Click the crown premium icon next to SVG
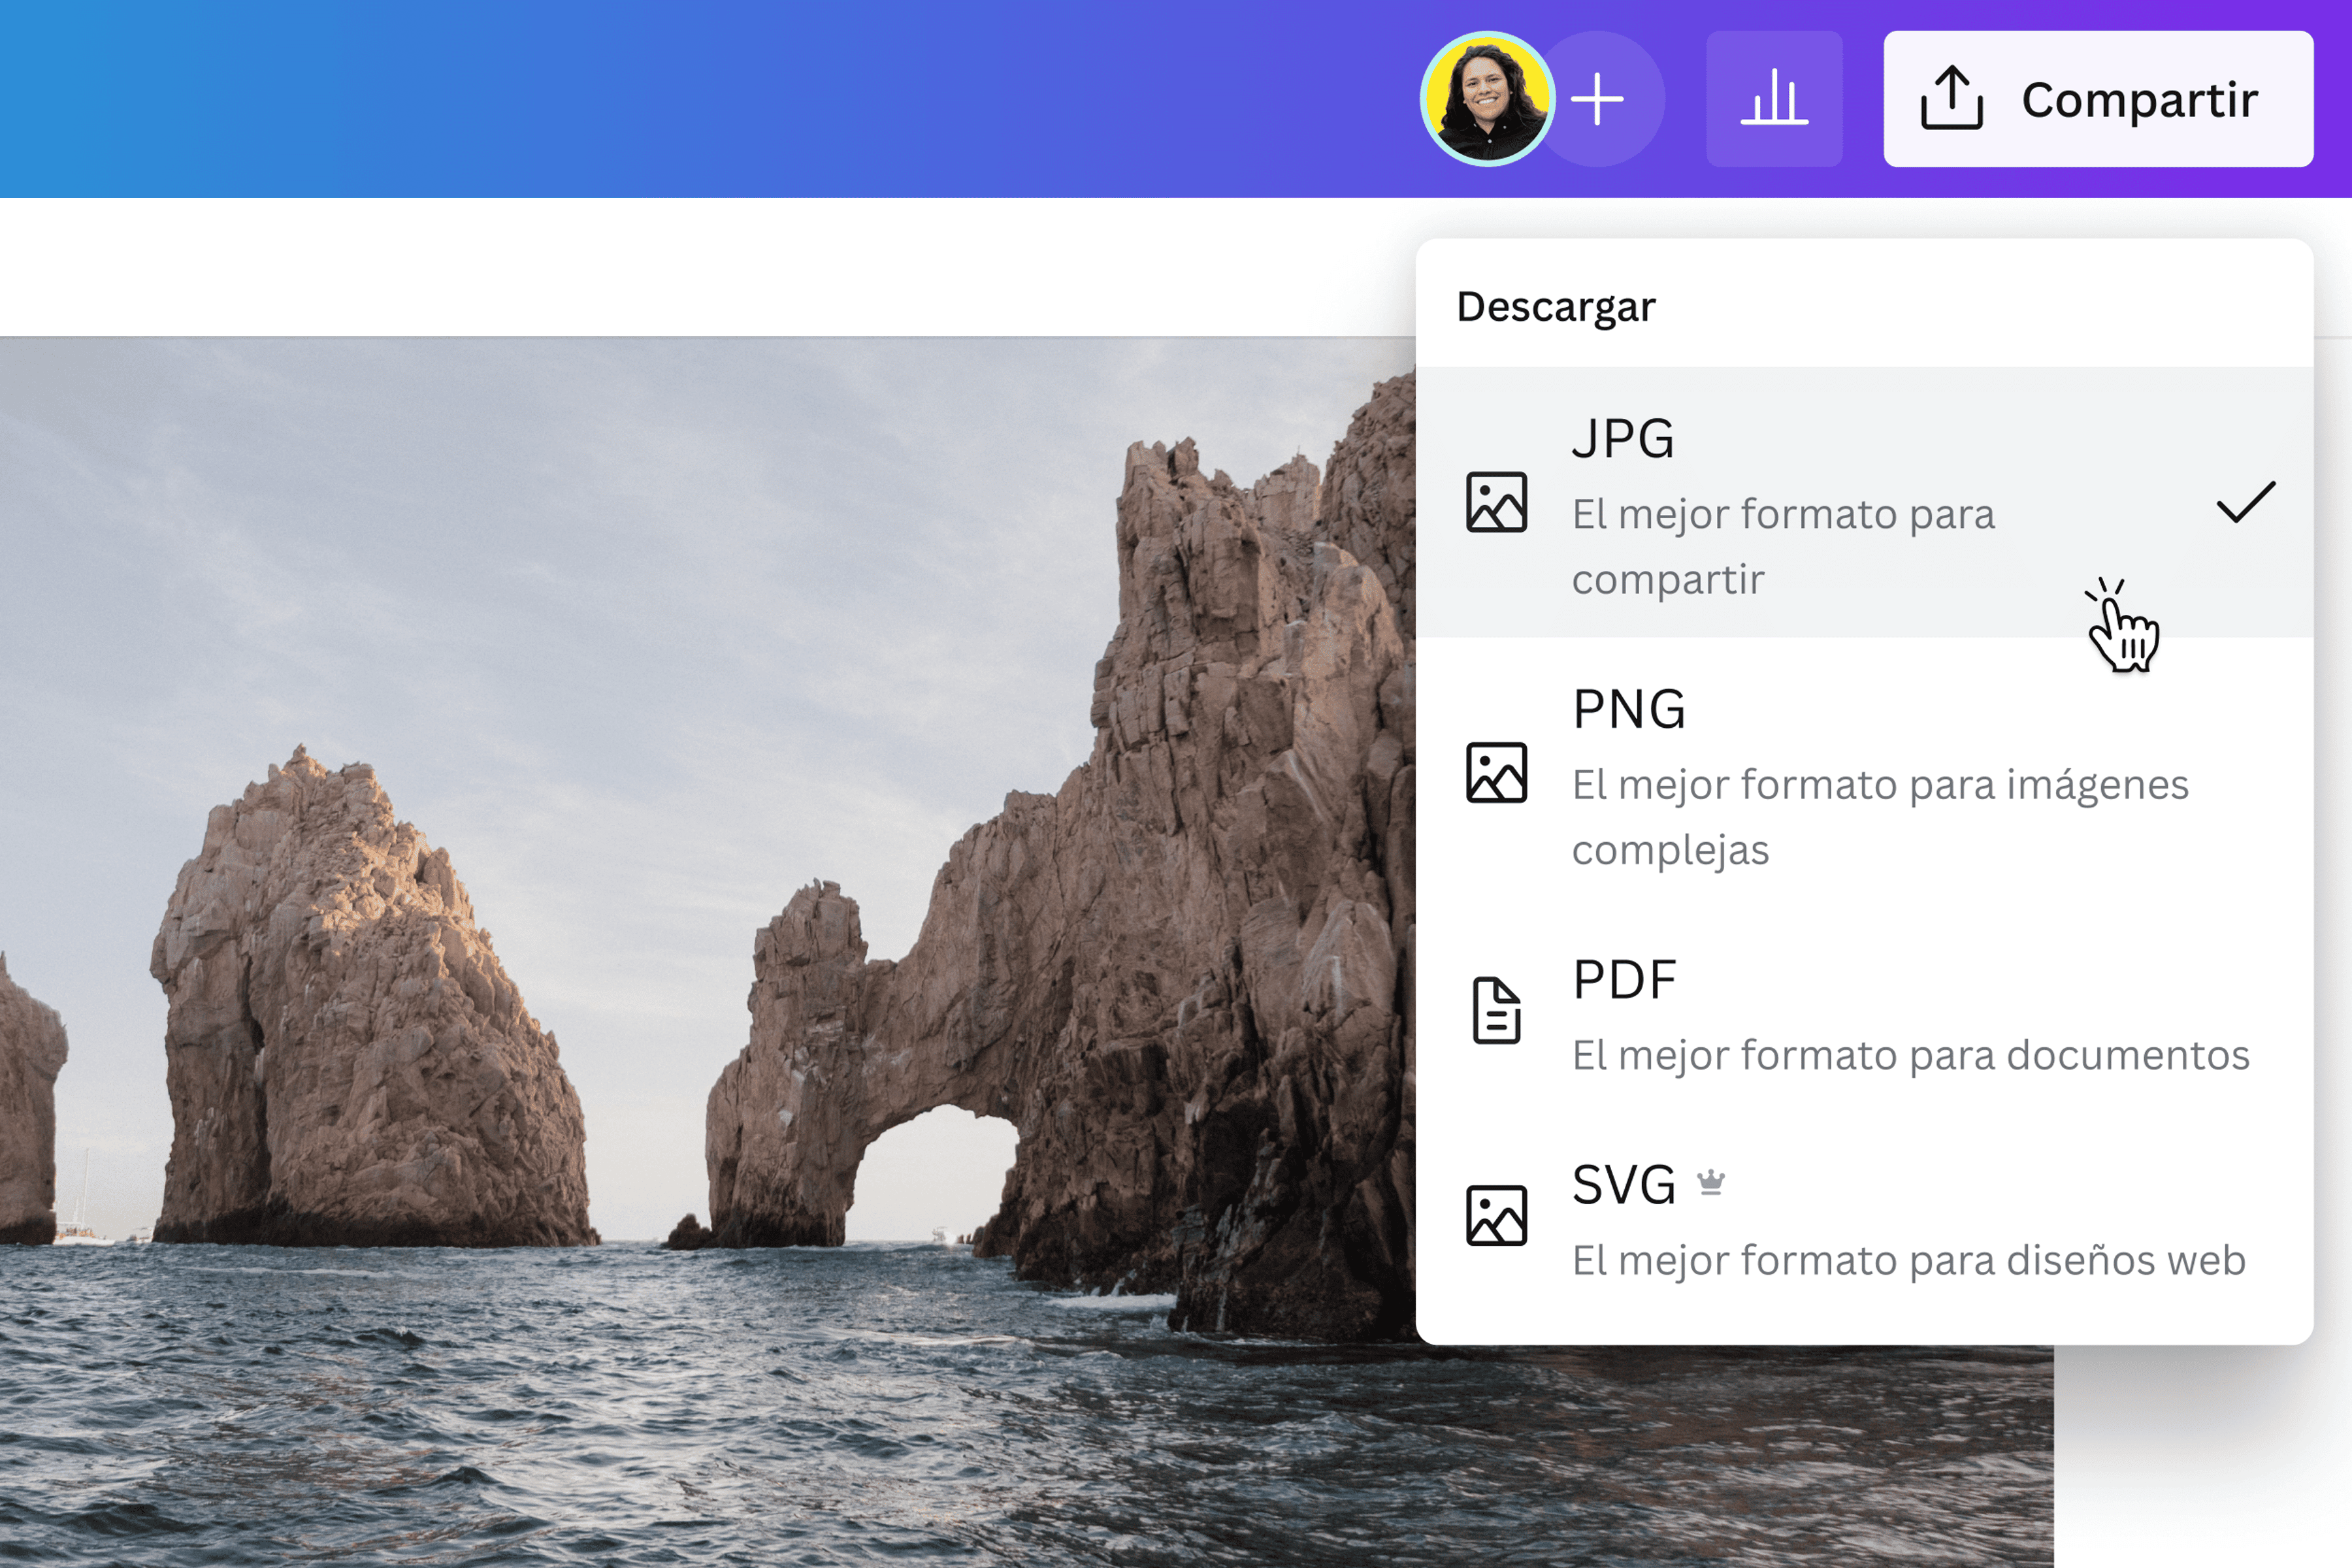This screenshot has width=2352, height=1568. (1711, 1182)
